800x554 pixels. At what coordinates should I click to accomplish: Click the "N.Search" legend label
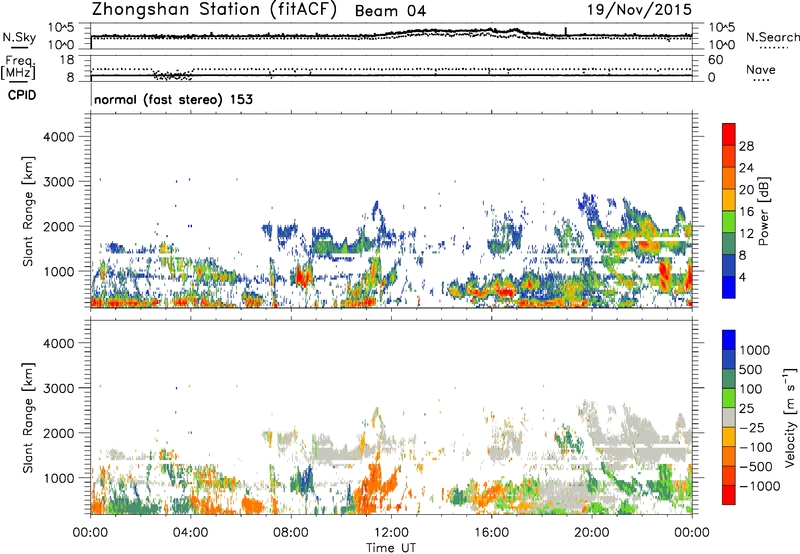point(772,37)
